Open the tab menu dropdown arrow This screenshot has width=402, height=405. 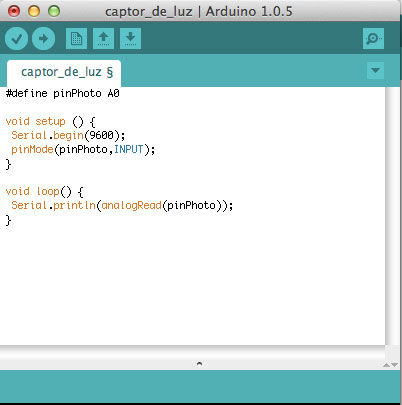[x=375, y=70]
